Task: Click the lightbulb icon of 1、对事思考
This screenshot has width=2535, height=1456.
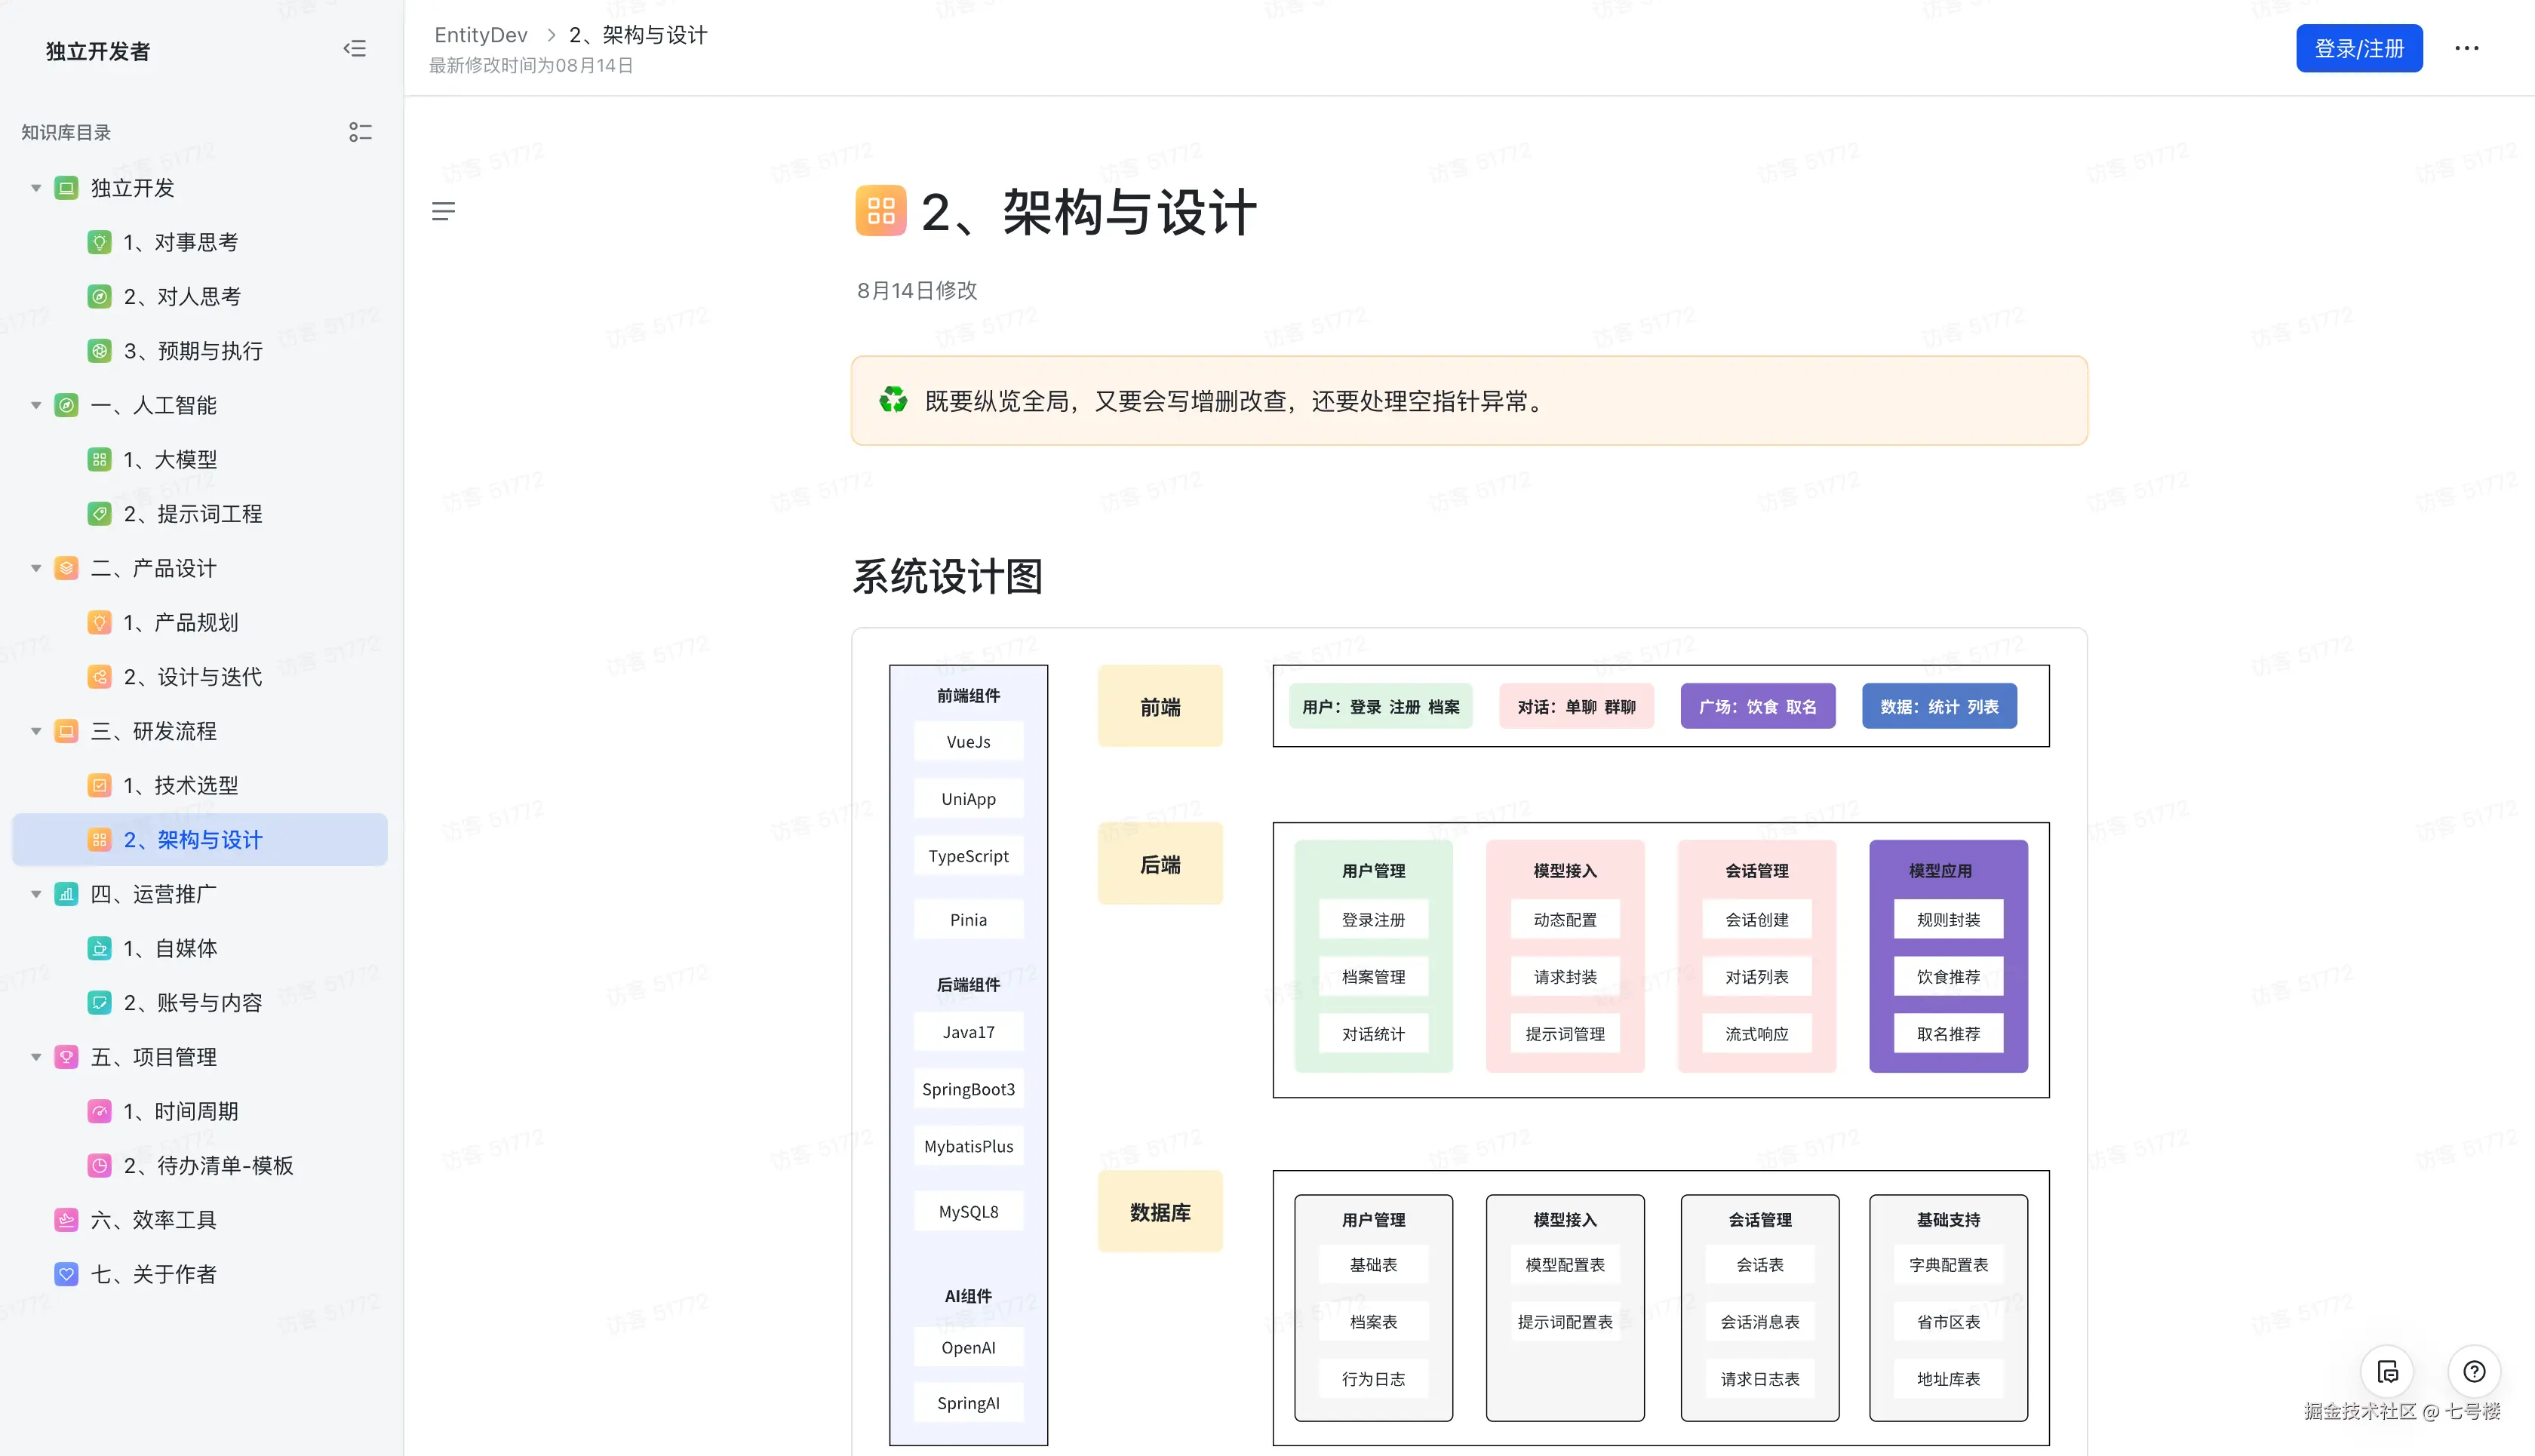Action: point(100,241)
